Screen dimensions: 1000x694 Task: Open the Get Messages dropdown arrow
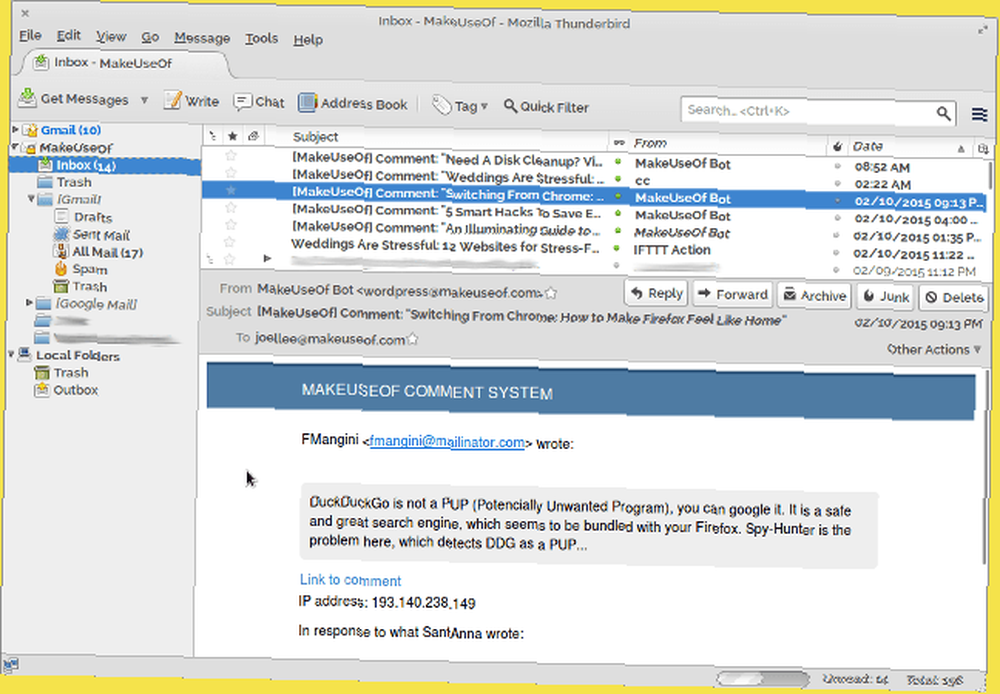(x=144, y=100)
